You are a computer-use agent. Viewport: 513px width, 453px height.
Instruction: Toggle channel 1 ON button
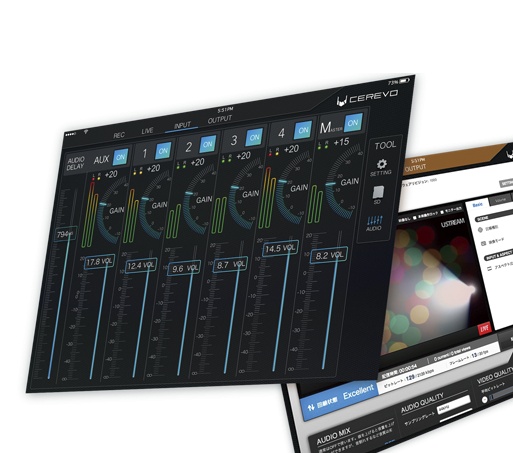tap(163, 151)
